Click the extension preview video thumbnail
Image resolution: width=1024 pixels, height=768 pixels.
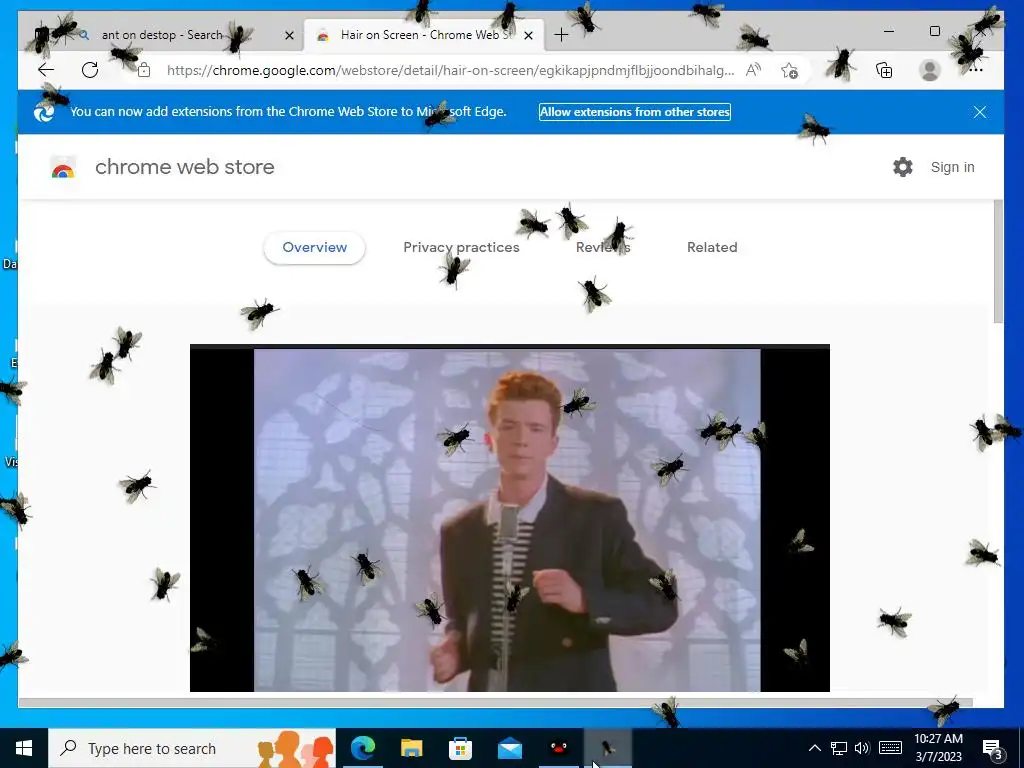click(509, 518)
